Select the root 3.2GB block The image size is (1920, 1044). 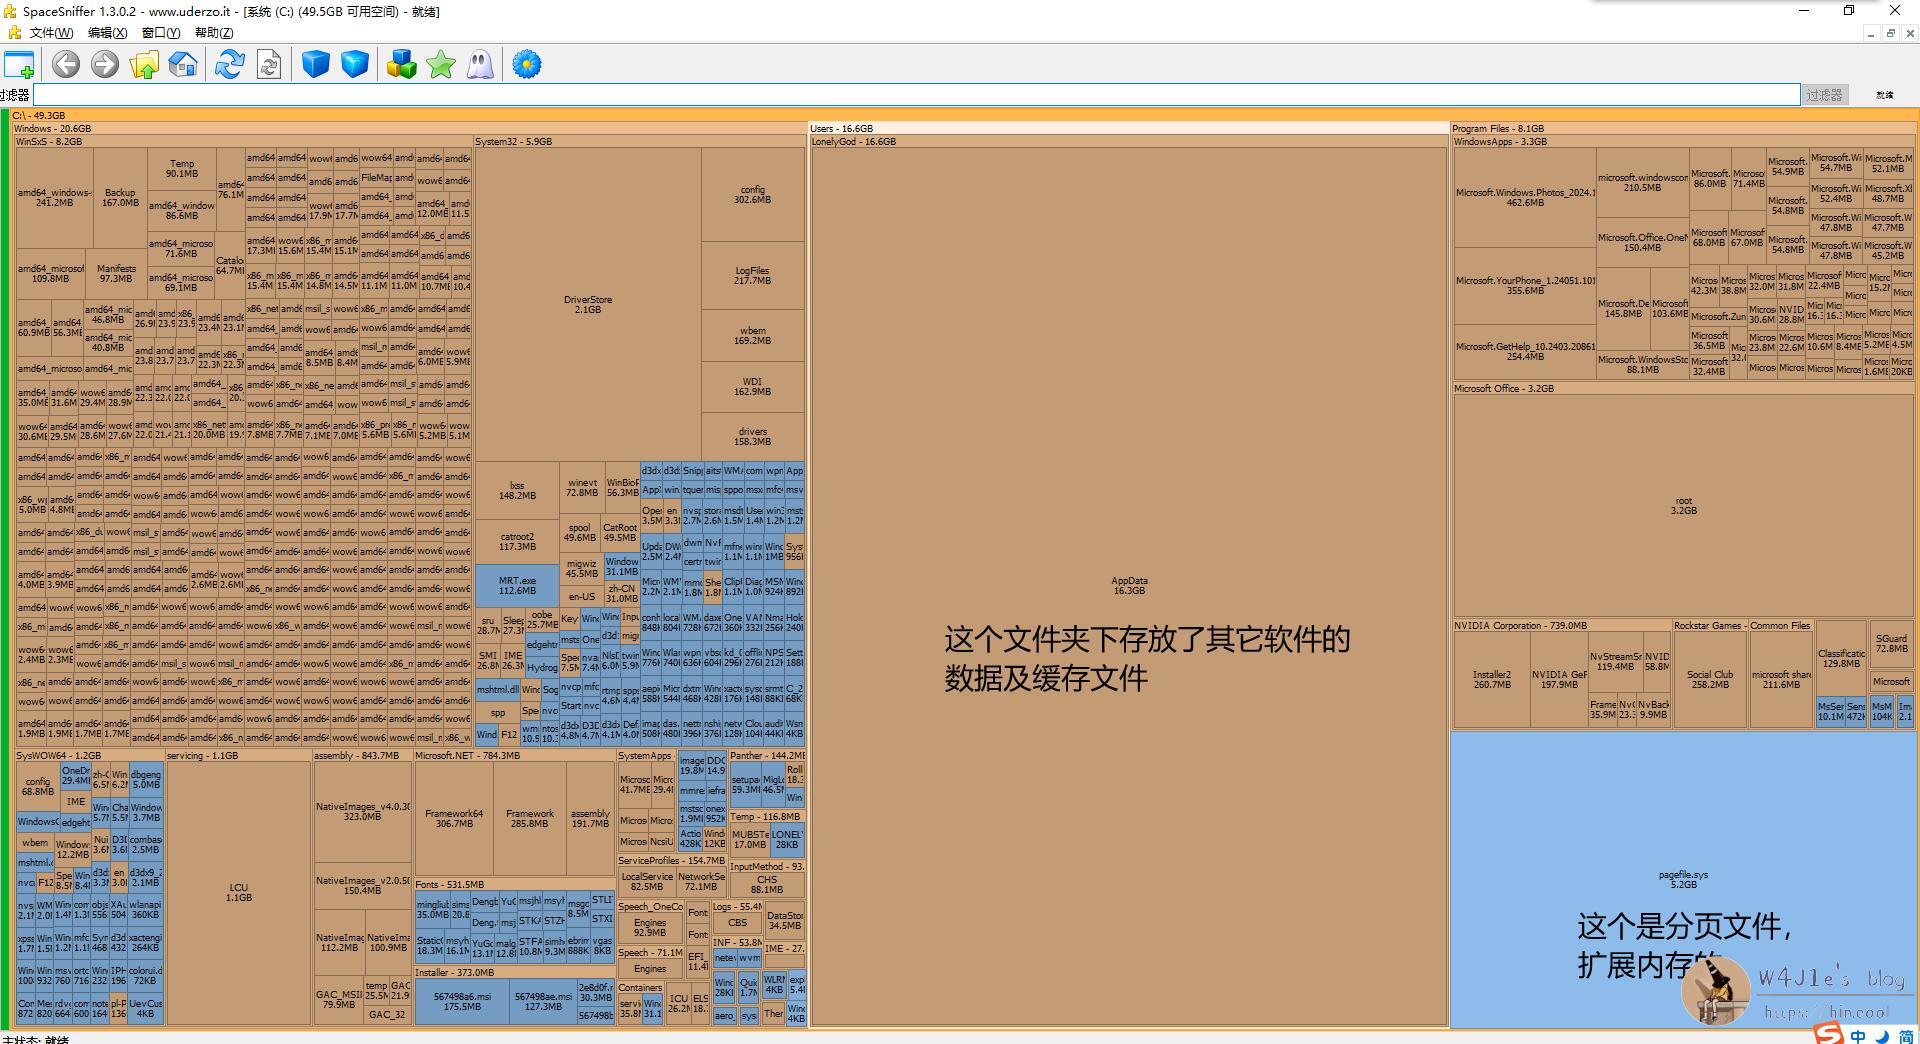pos(1683,505)
